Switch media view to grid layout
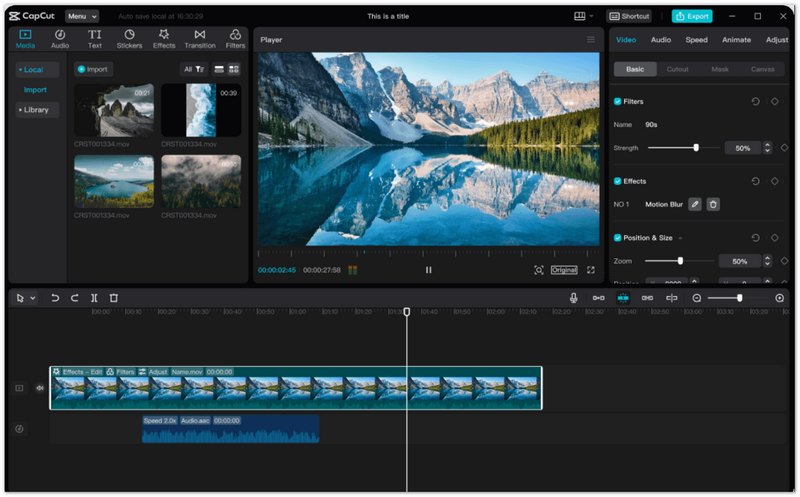Image resolution: width=800 pixels, height=497 pixels. (x=234, y=69)
